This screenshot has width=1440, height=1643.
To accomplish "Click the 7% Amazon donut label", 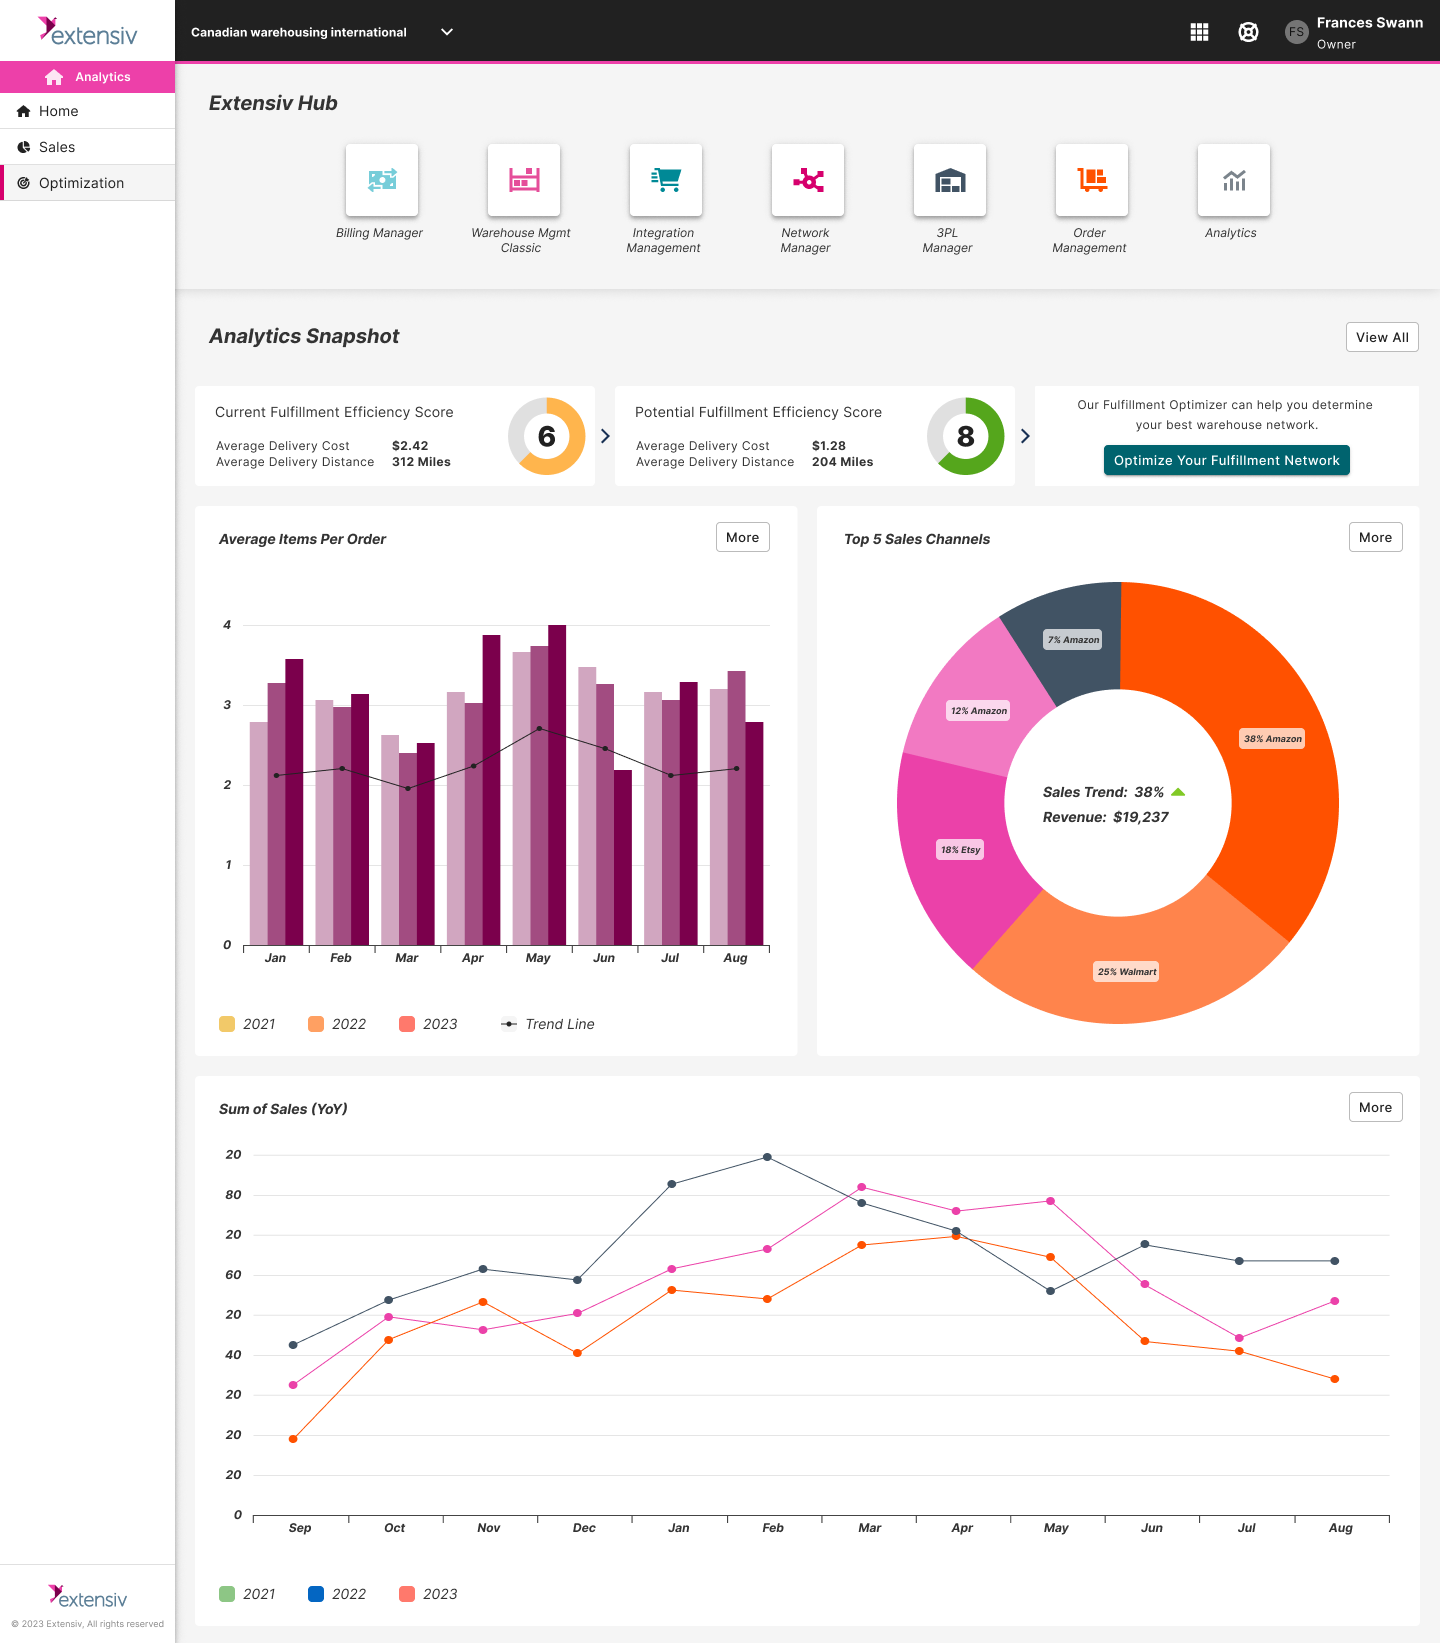I will click(x=1073, y=640).
